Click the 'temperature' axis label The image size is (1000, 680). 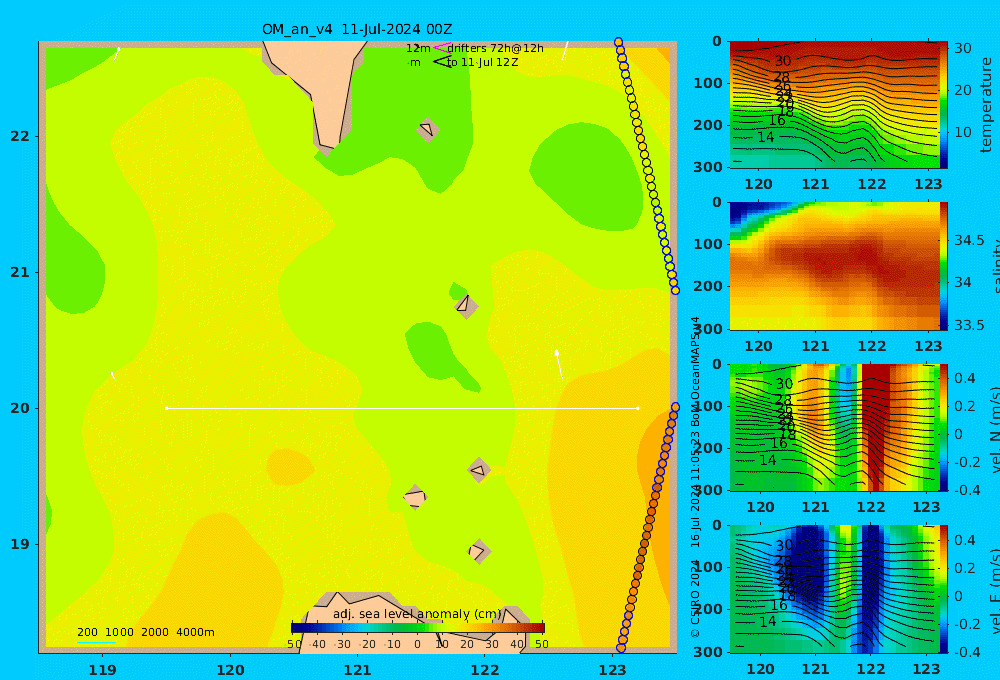click(x=987, y=105)
